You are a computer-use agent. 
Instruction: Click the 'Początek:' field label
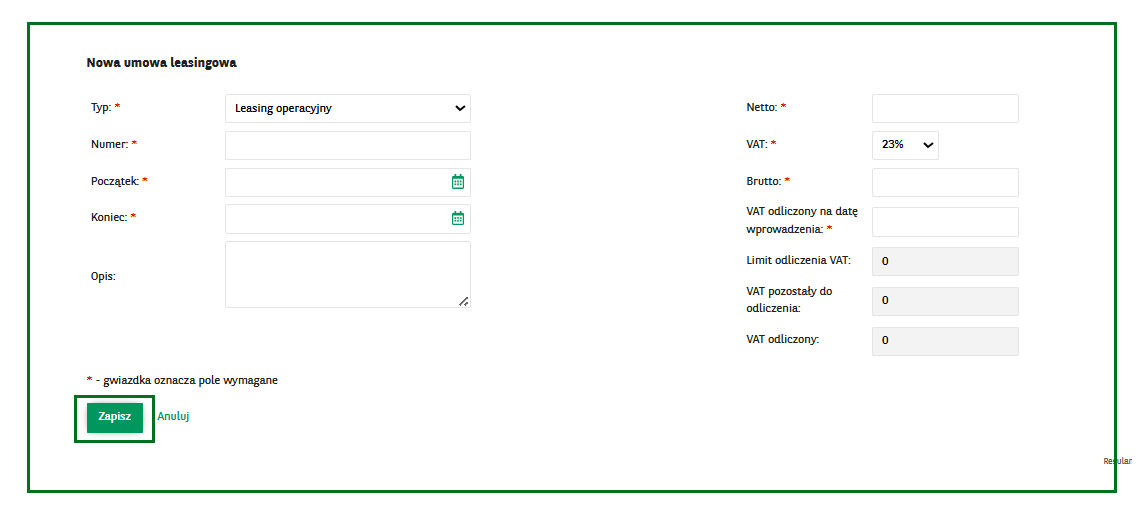coord(114,181)
